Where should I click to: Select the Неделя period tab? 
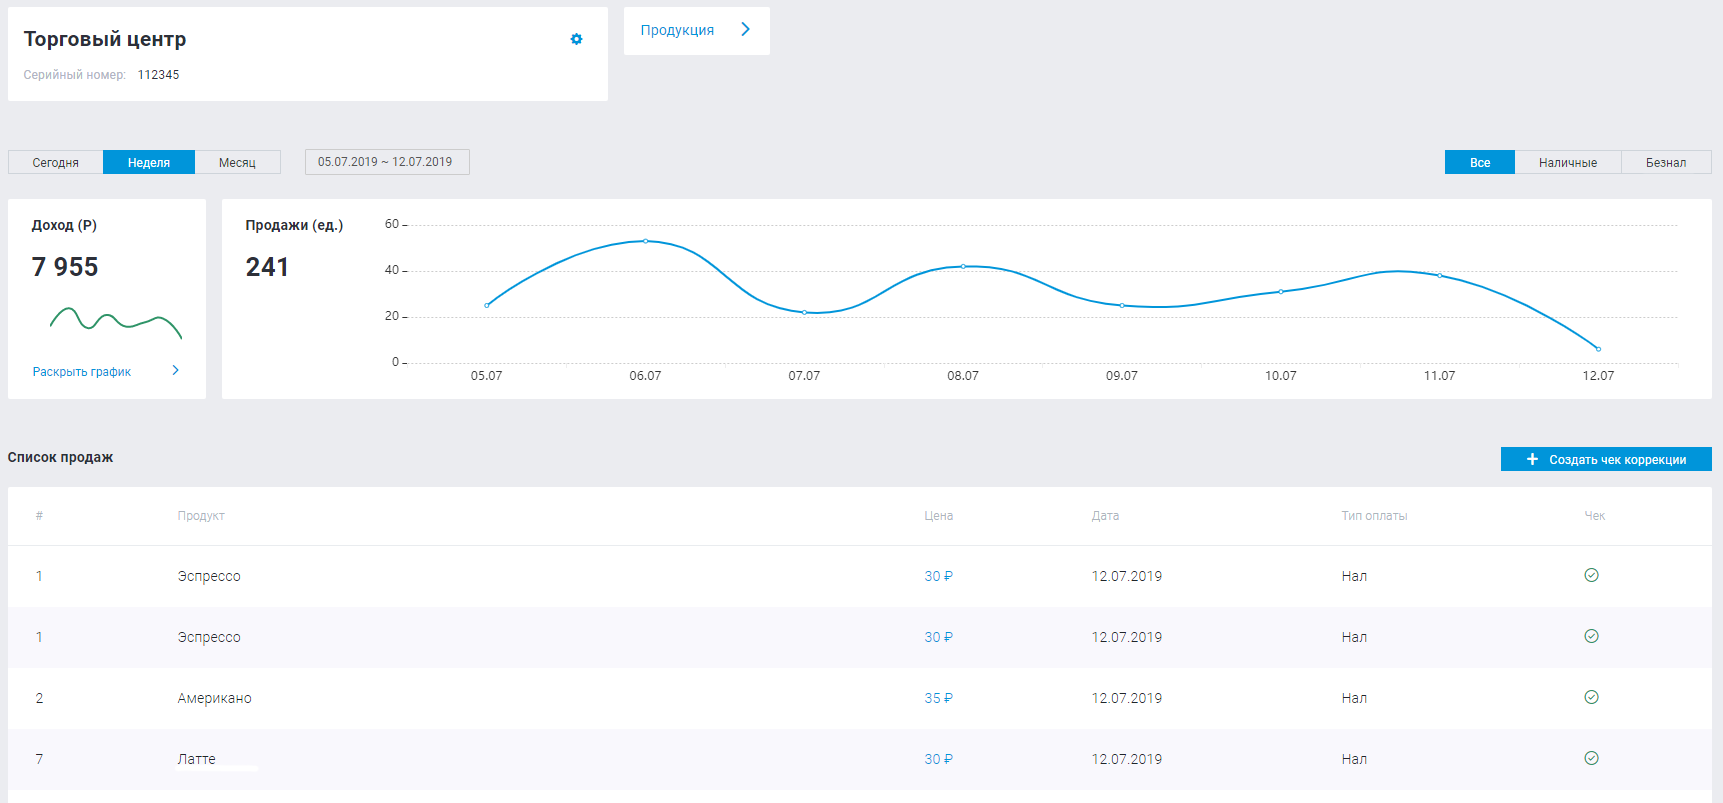(149, 162)
